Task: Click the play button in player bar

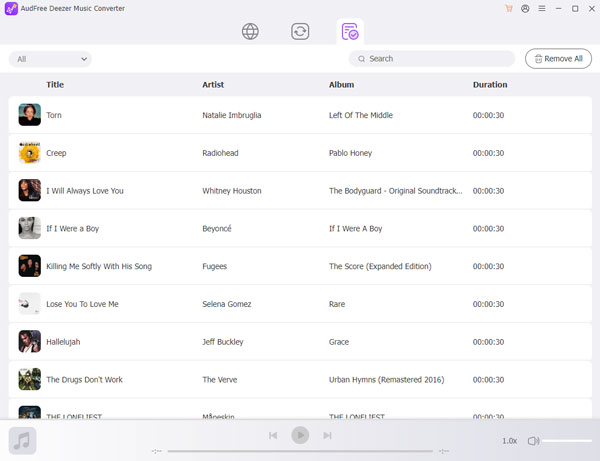Action: [300, 435]
